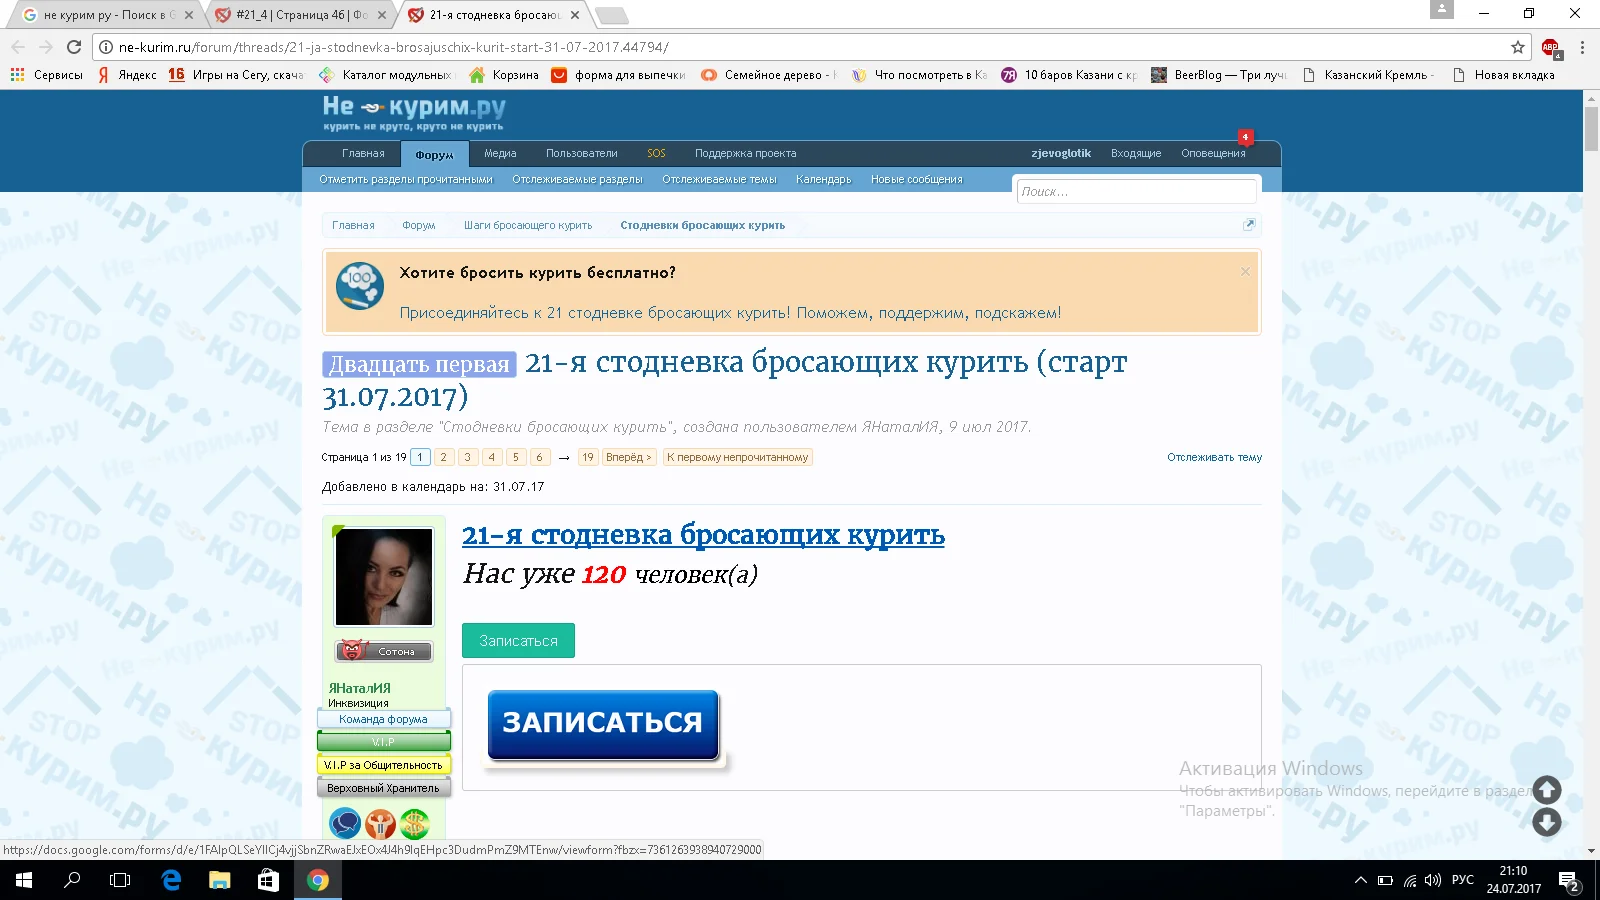
Task: Click the scroll-to-top arrow icon
Action: point(1547,790)
